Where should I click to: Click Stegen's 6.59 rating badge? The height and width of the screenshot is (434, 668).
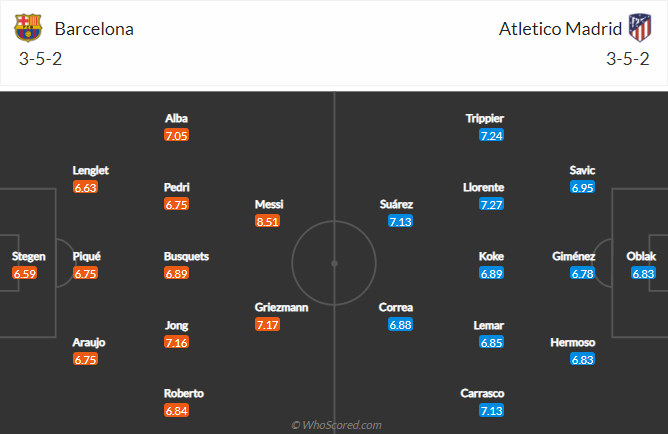[25, 273]
